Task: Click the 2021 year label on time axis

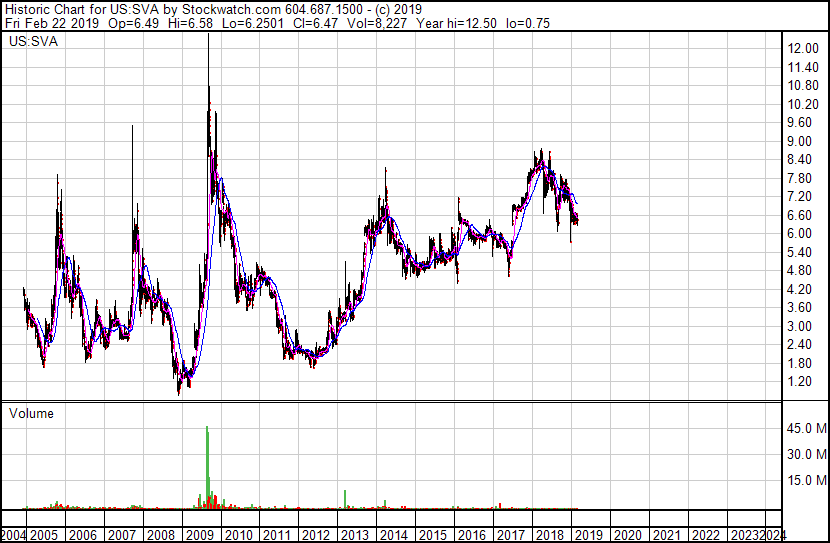Action: [x=667, y=535]
